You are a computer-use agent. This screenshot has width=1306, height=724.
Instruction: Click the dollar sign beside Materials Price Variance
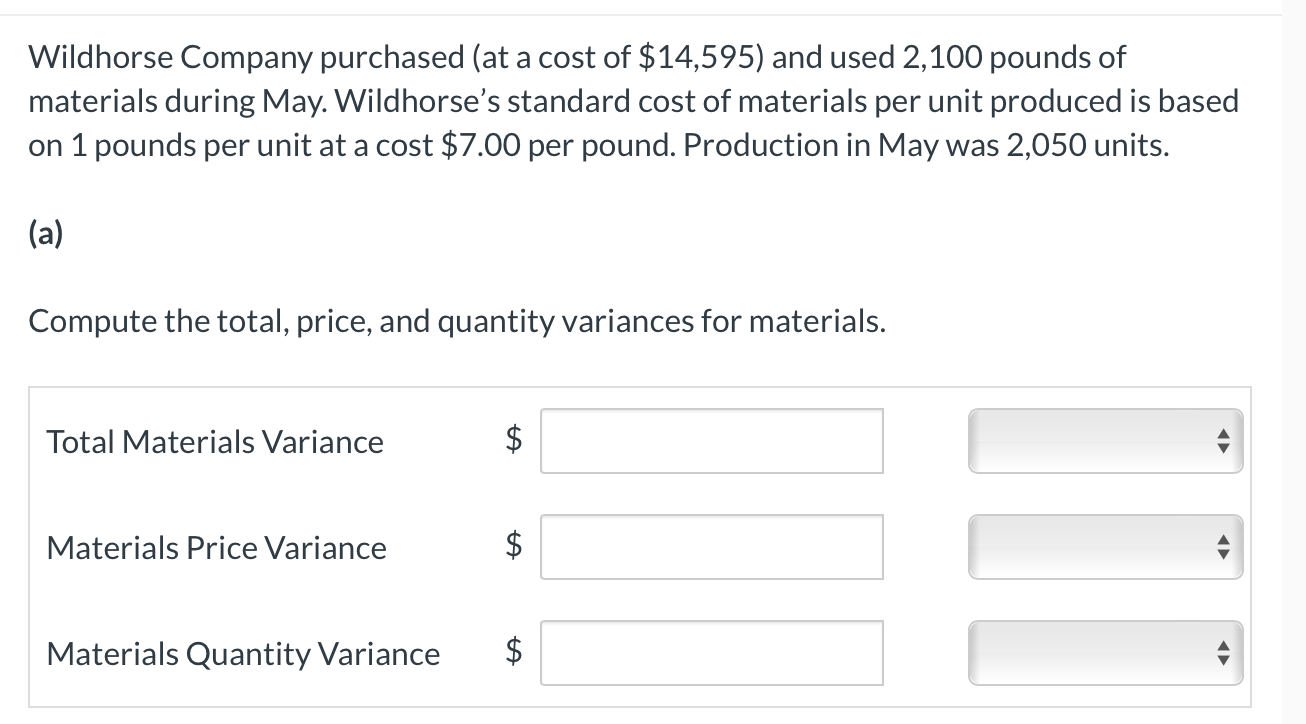[514, 547]
